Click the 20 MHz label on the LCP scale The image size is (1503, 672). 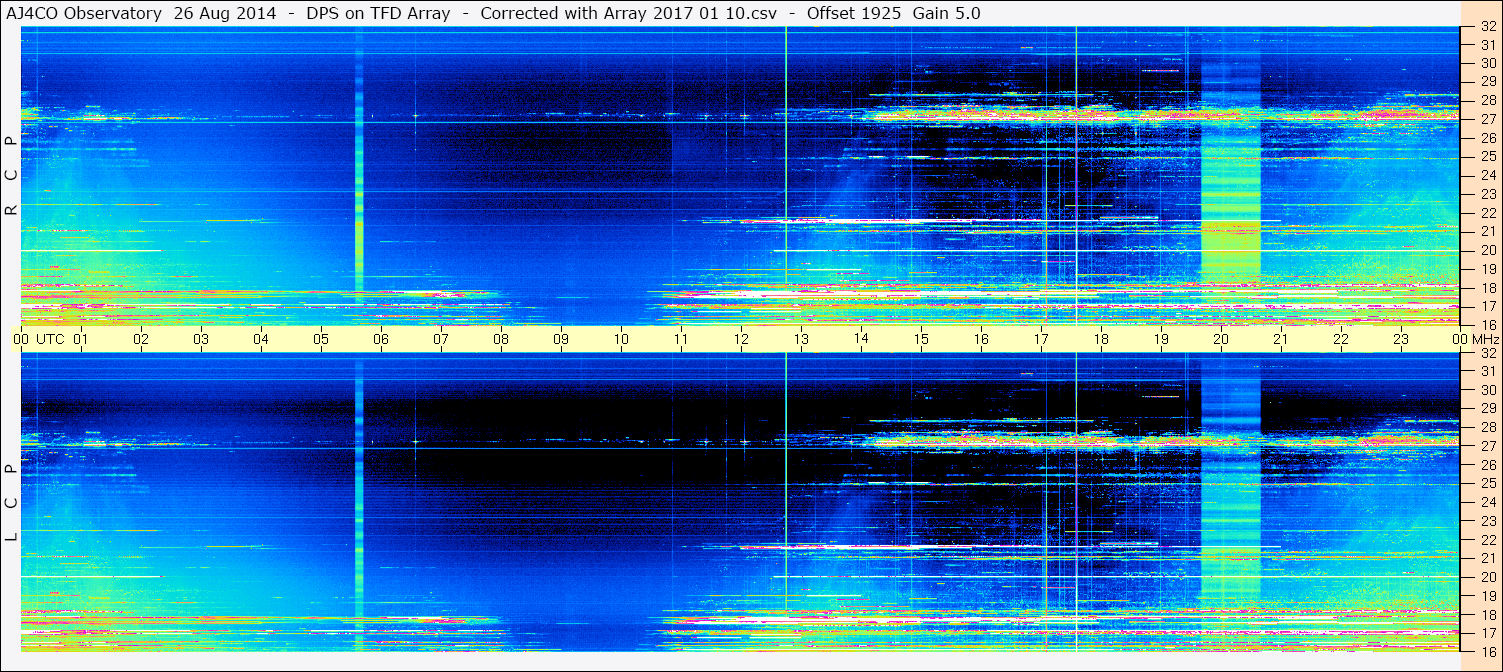coord(1487,577)
